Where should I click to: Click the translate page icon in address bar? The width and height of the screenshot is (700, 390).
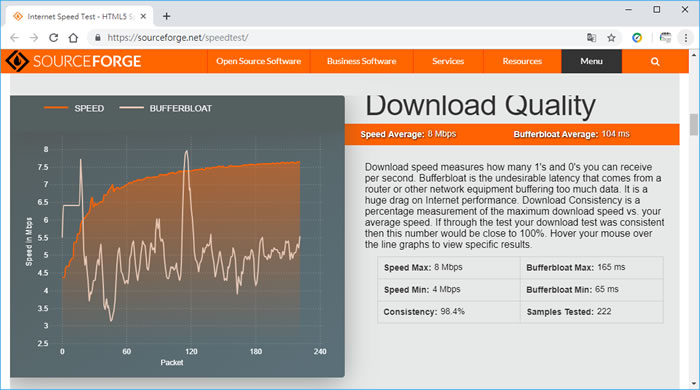[x=592, y=38]
